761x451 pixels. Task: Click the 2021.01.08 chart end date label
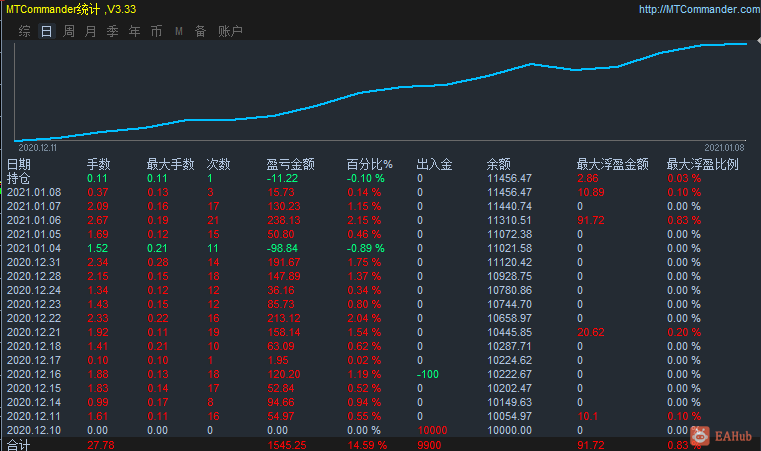click(724, 148)
